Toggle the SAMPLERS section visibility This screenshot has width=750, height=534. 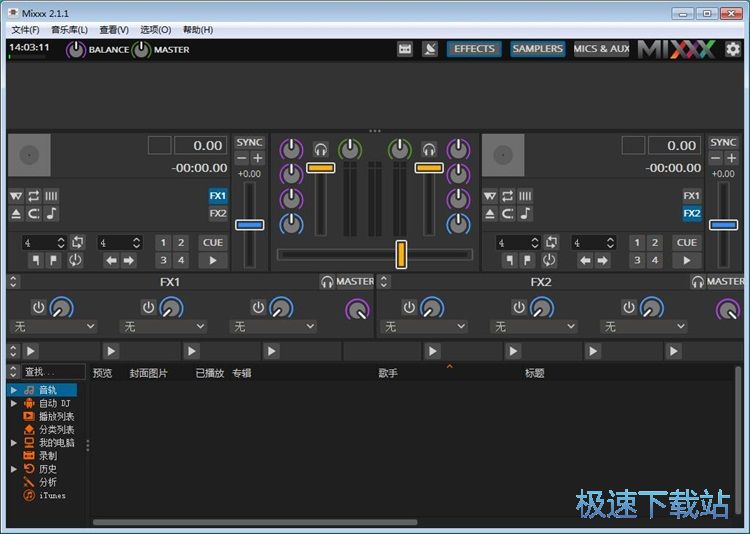(537, 49)
